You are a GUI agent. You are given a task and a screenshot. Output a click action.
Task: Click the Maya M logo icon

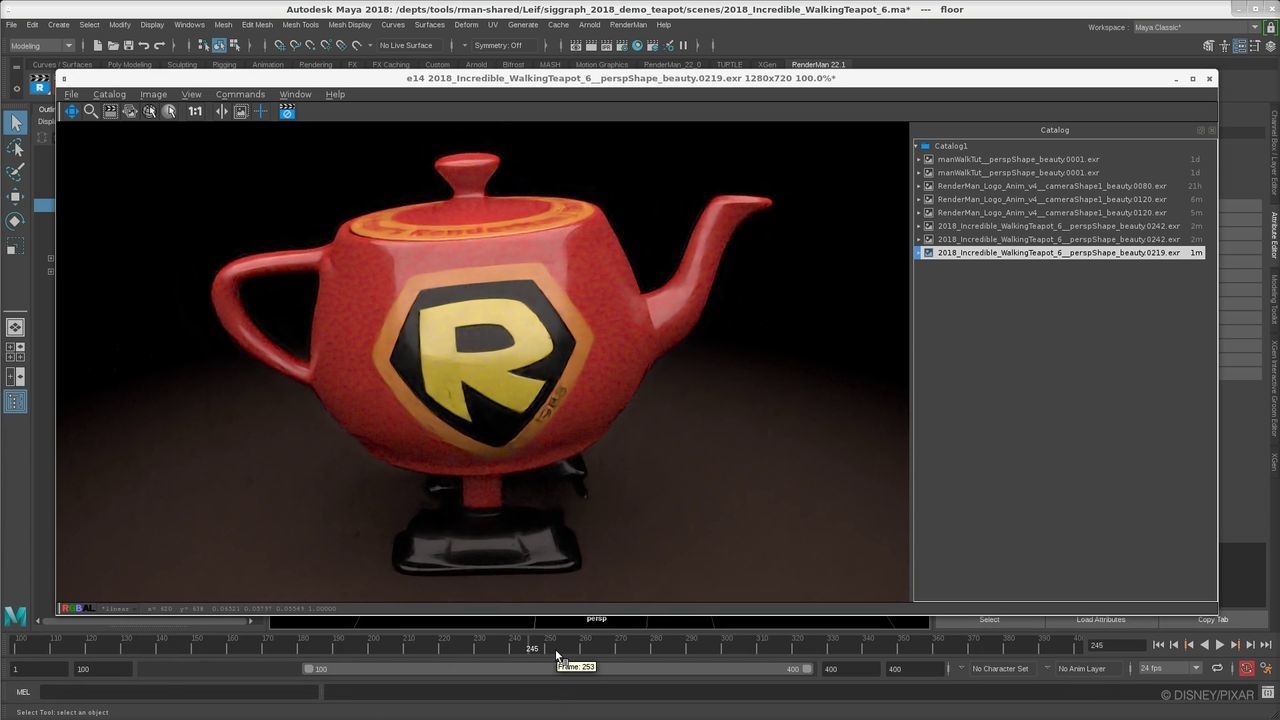point(15,616)
